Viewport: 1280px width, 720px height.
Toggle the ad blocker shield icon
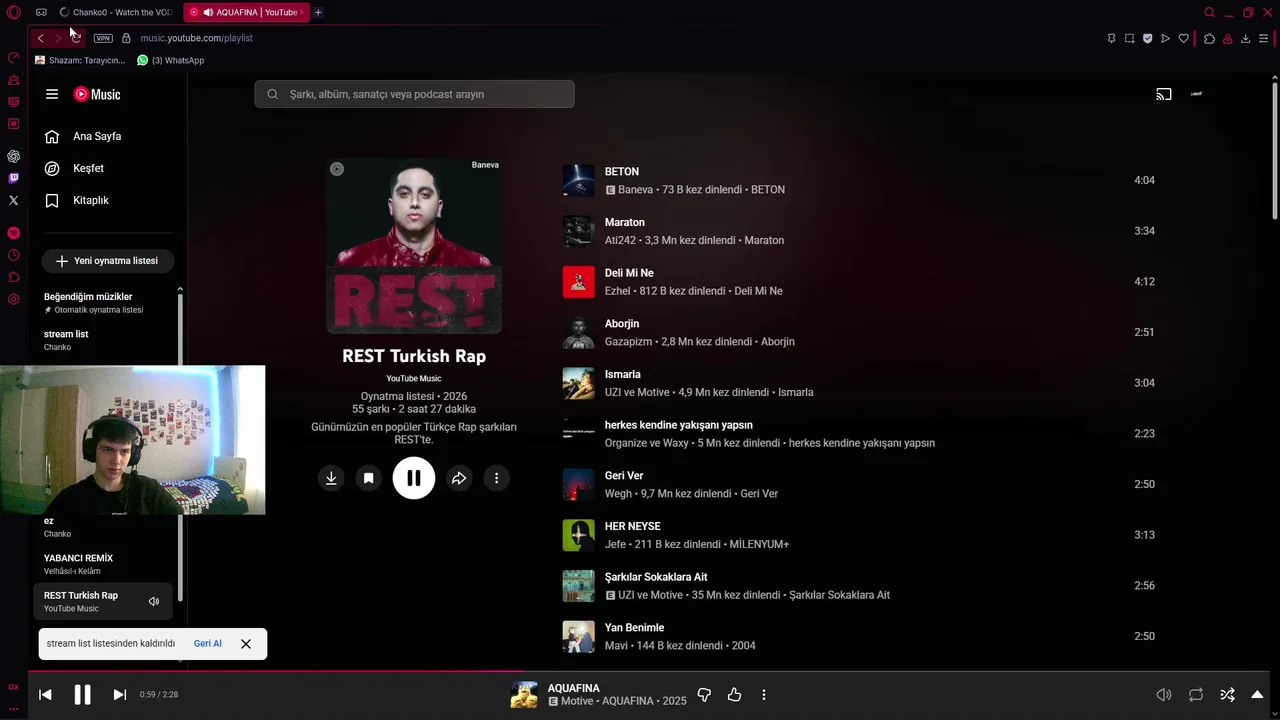point(1147,38)
